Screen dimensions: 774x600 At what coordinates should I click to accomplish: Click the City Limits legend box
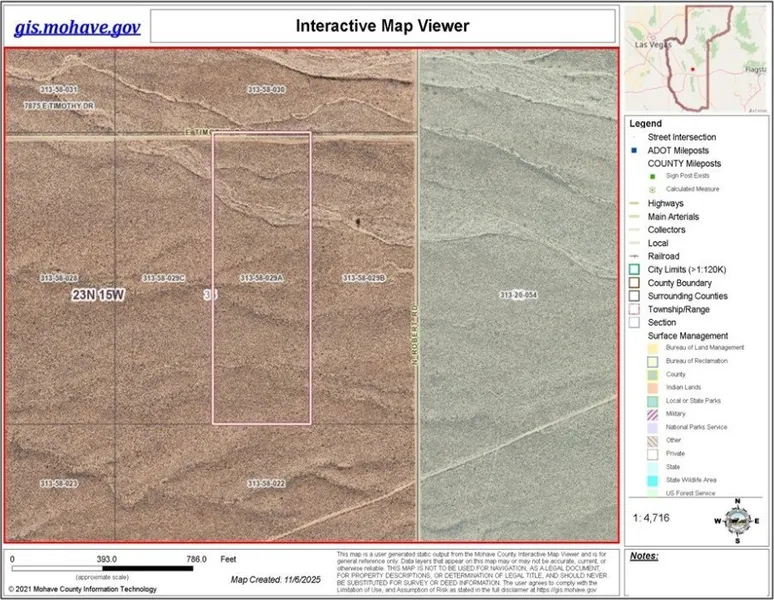tap(633, 269)
